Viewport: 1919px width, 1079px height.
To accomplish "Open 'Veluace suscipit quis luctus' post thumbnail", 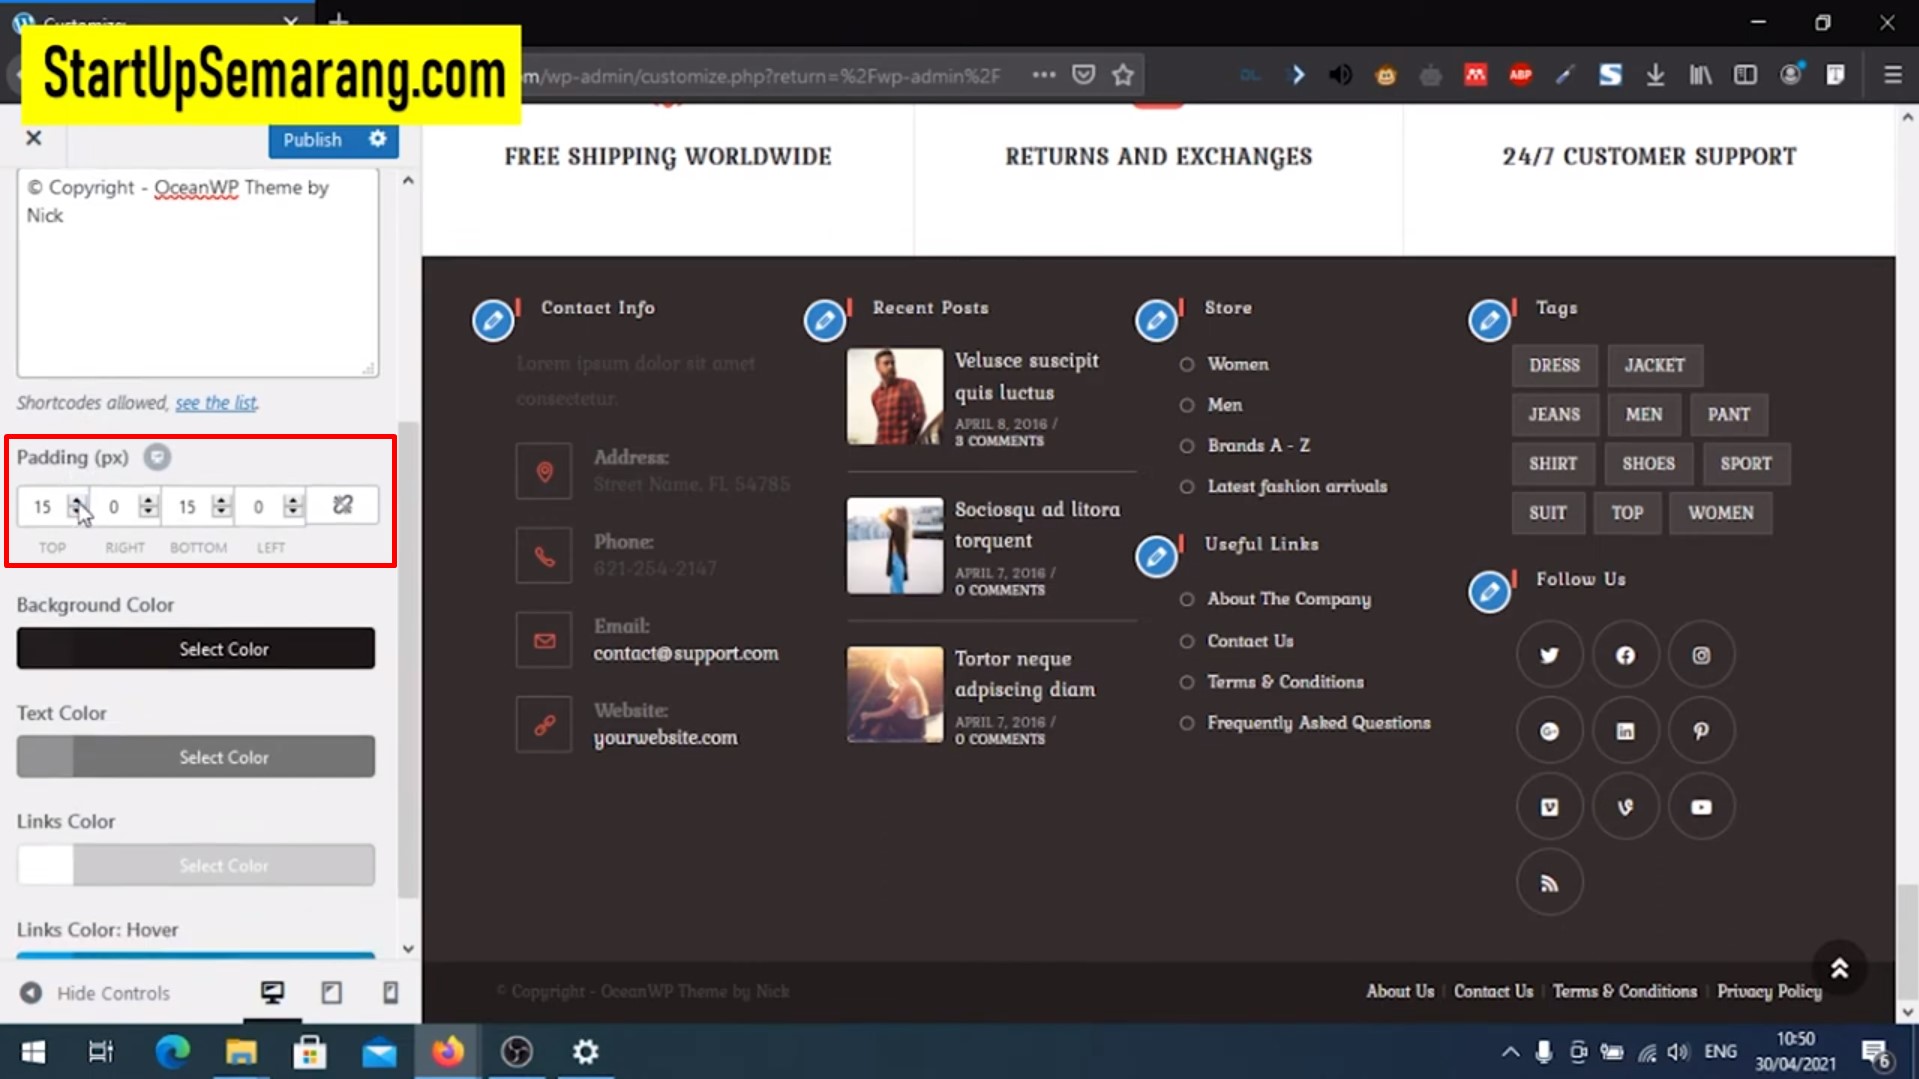I will [895, 396].
